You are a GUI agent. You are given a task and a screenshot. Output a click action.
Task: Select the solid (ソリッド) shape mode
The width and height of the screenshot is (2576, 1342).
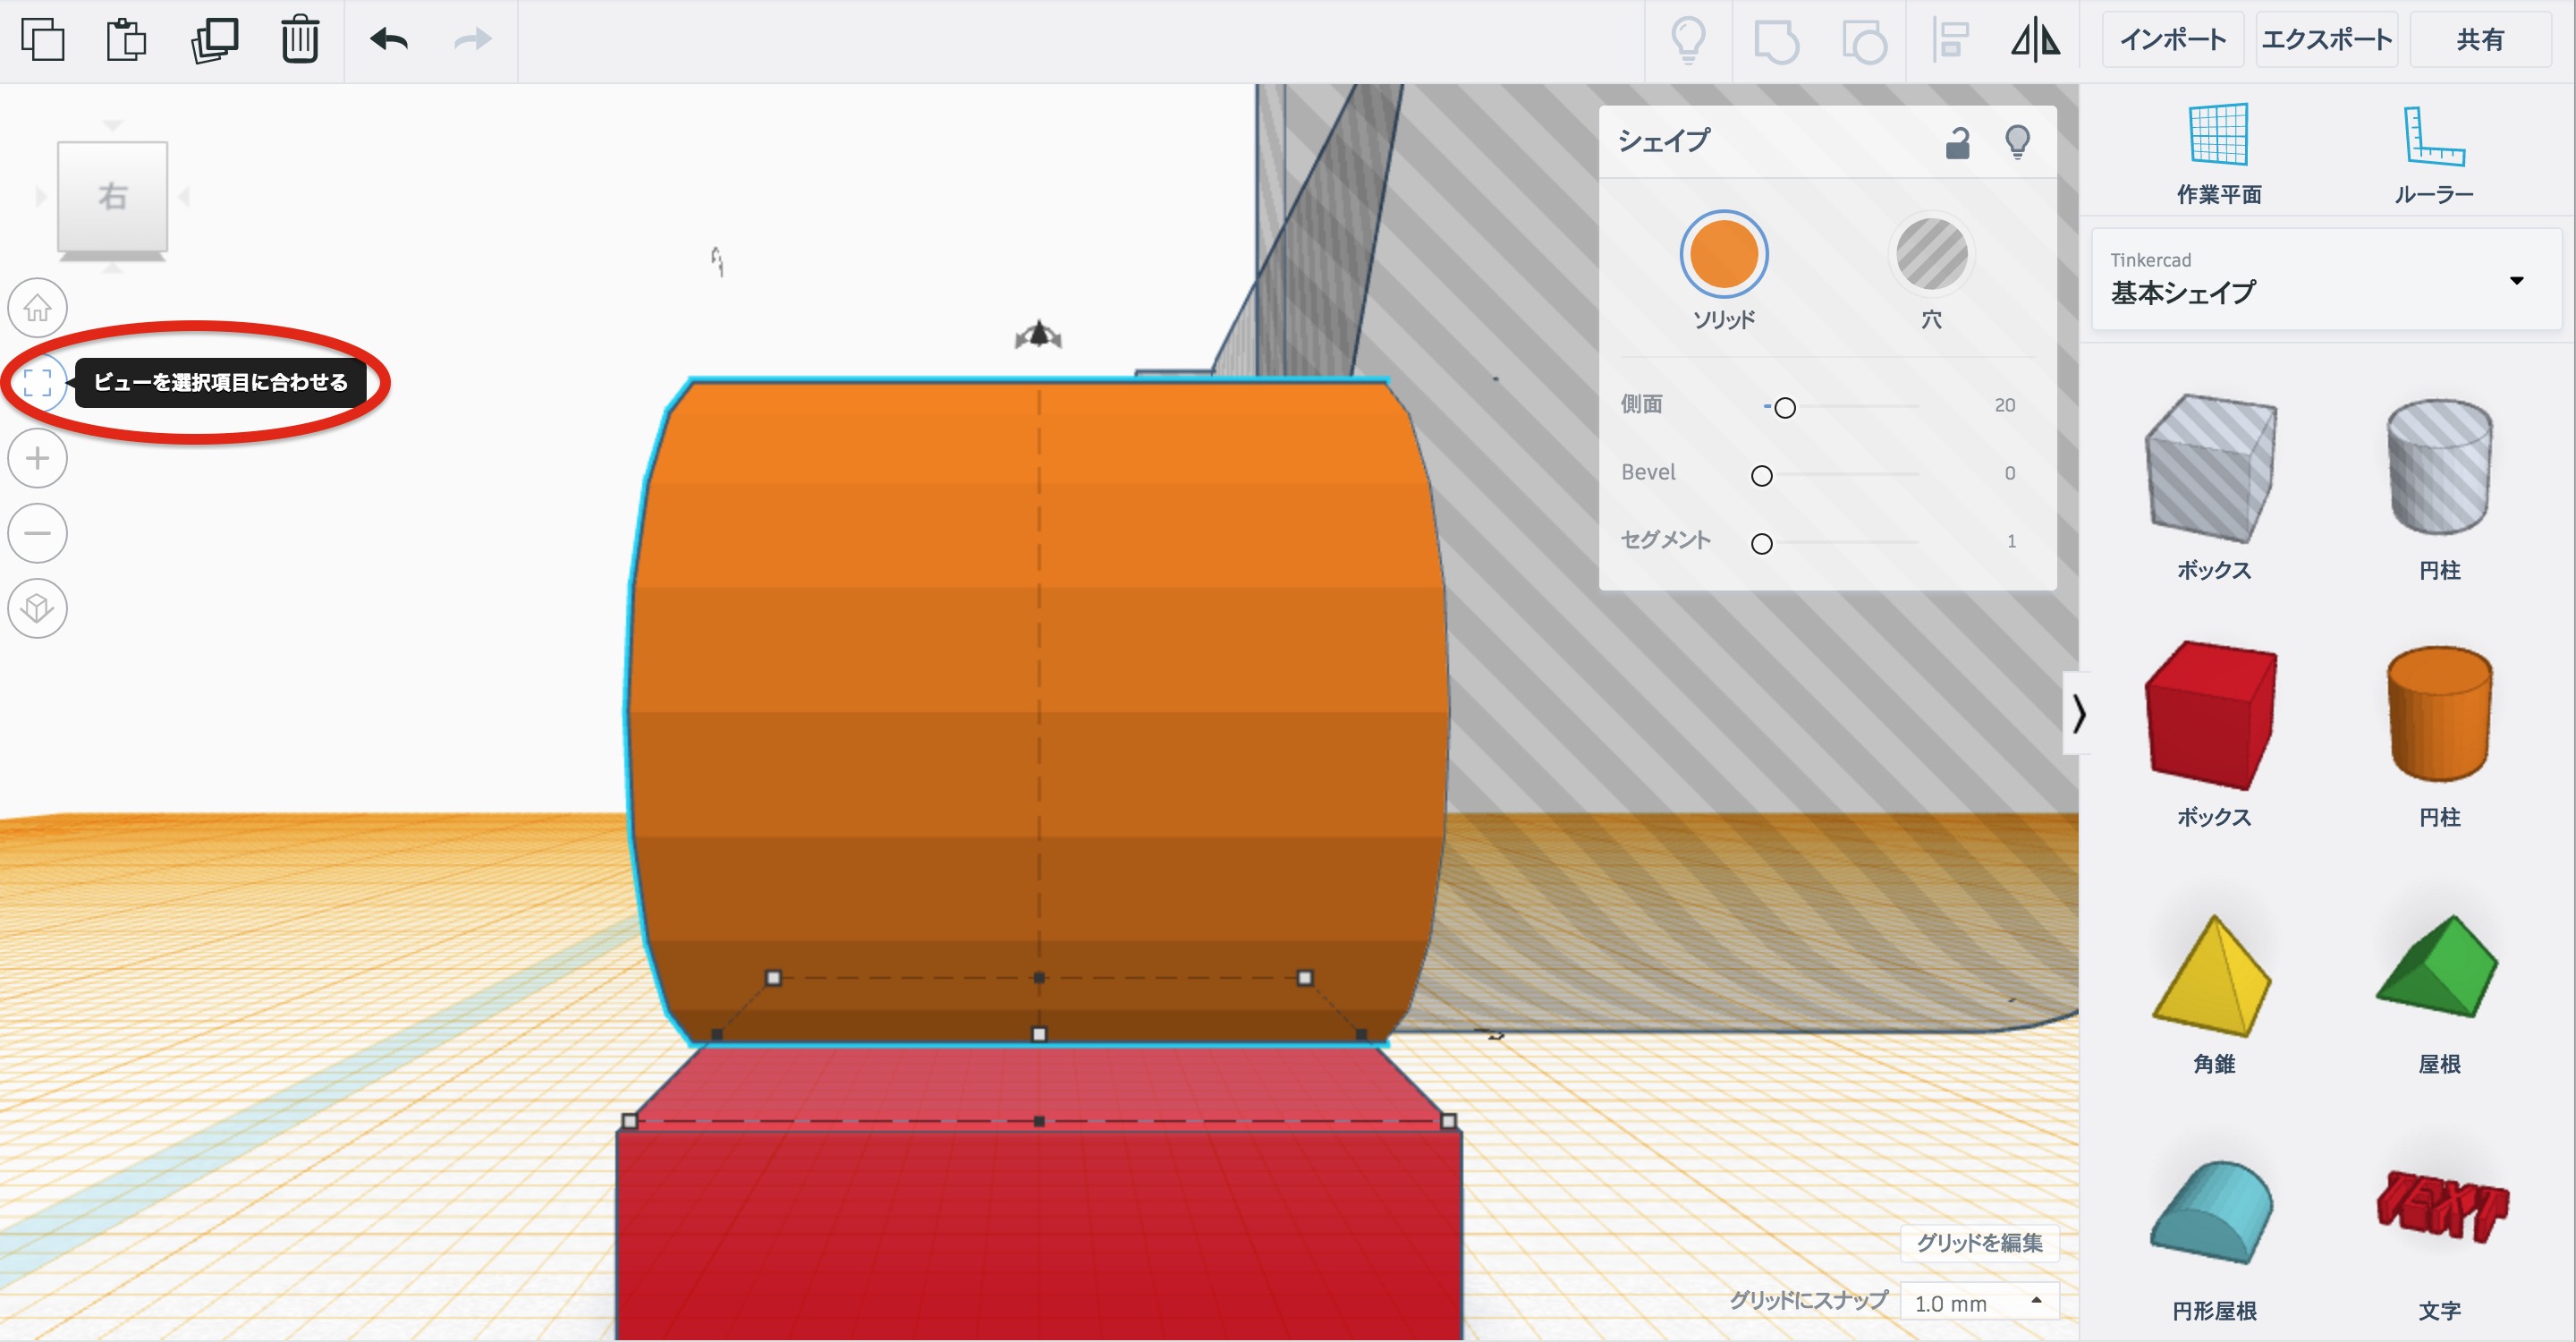tap(1723, 254)
